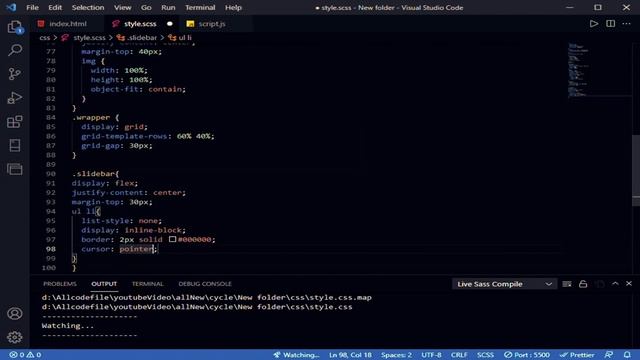640x360 pixels.
Task: Open the Accounts menu icon
Action: click(x=15, y=313)
